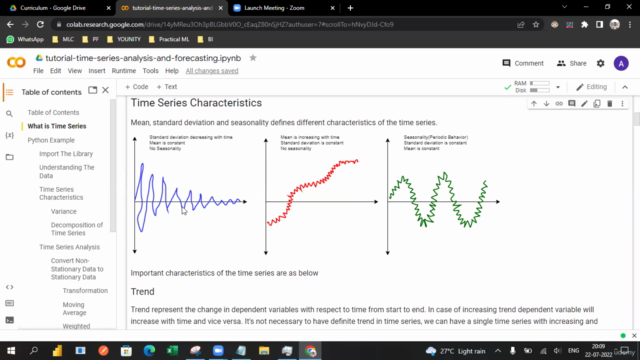
Task: Go to What is Time Series section
Action: tap(57, 126)
